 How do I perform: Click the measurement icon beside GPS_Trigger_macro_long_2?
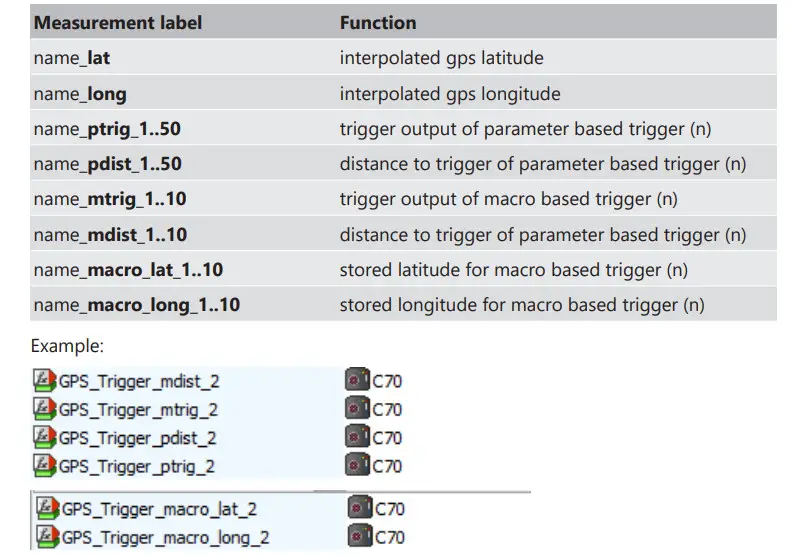(47, 537)
